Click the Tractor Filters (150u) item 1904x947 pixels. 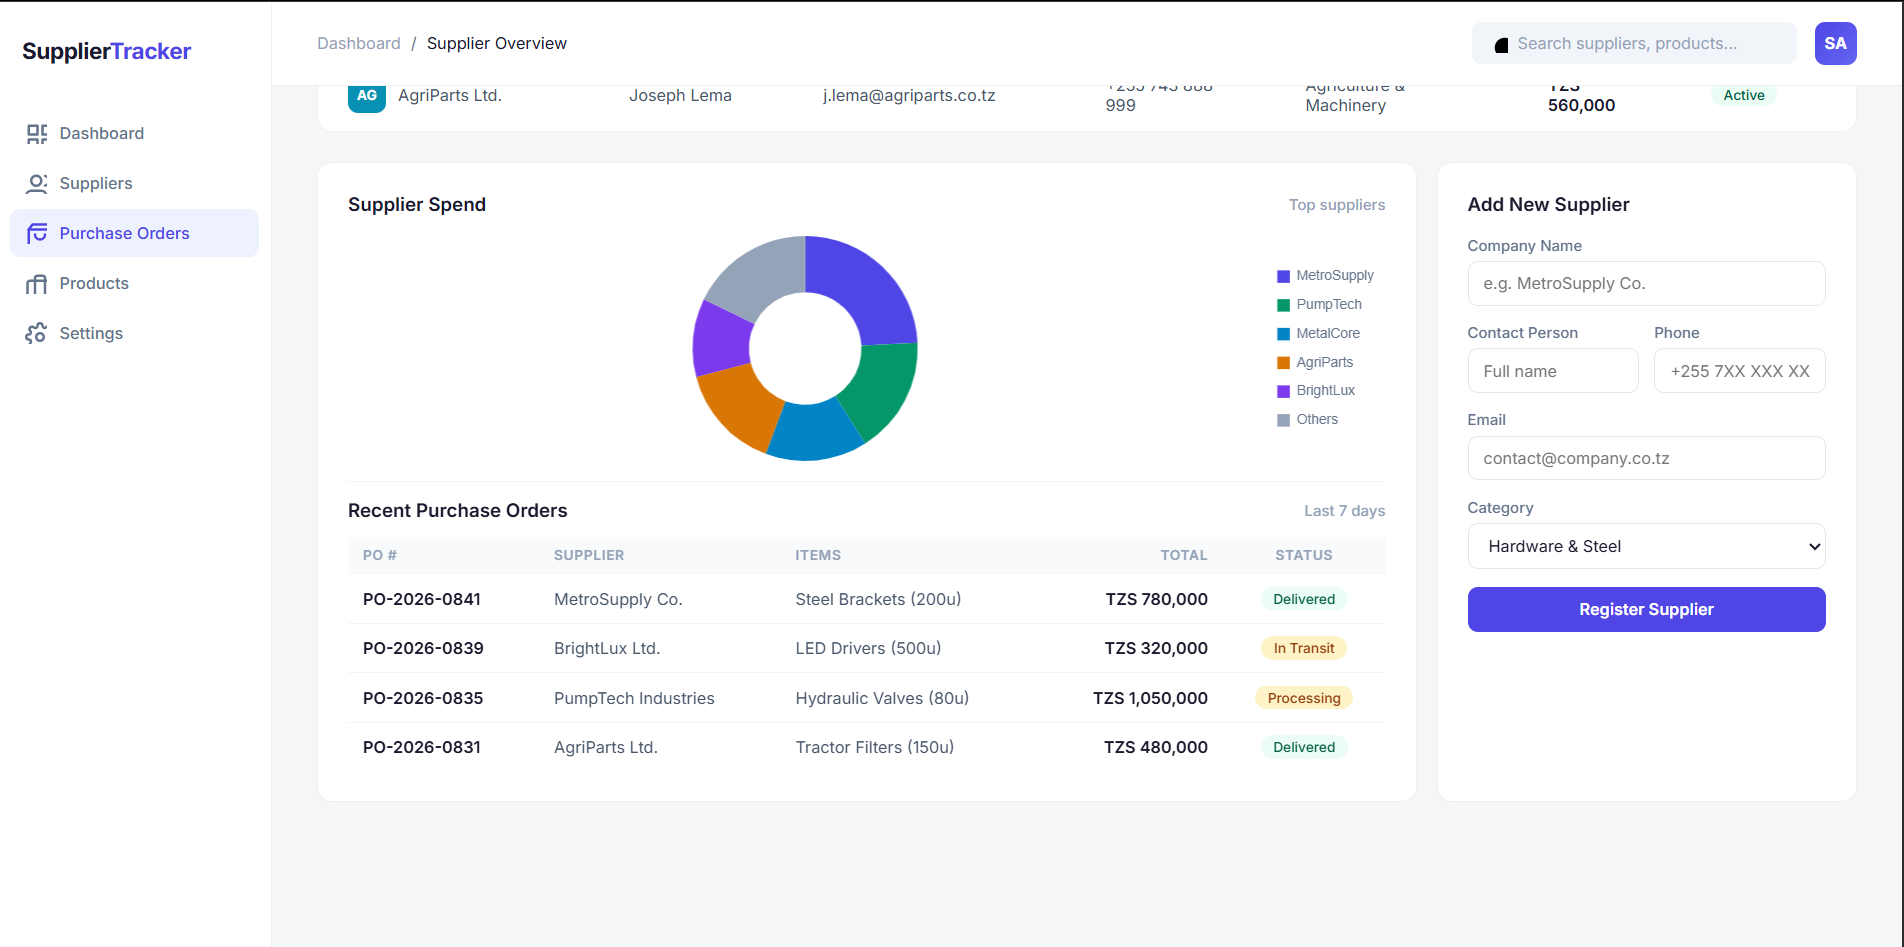coord(875,747)
